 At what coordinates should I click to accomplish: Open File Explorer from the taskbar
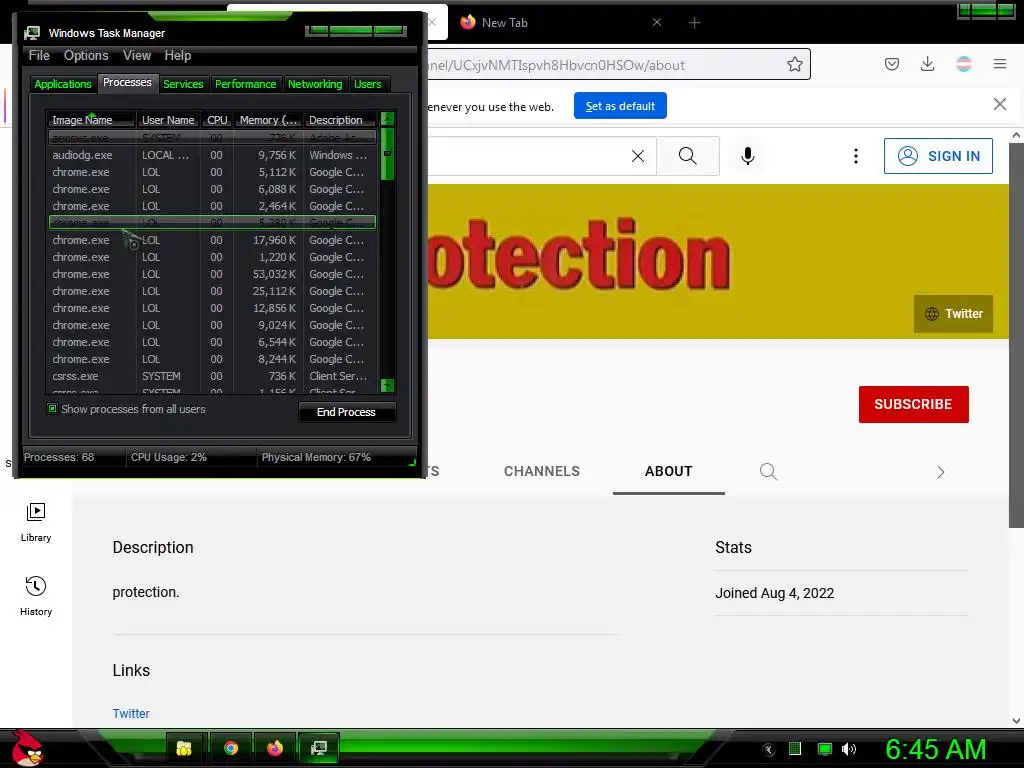(184, 748)
